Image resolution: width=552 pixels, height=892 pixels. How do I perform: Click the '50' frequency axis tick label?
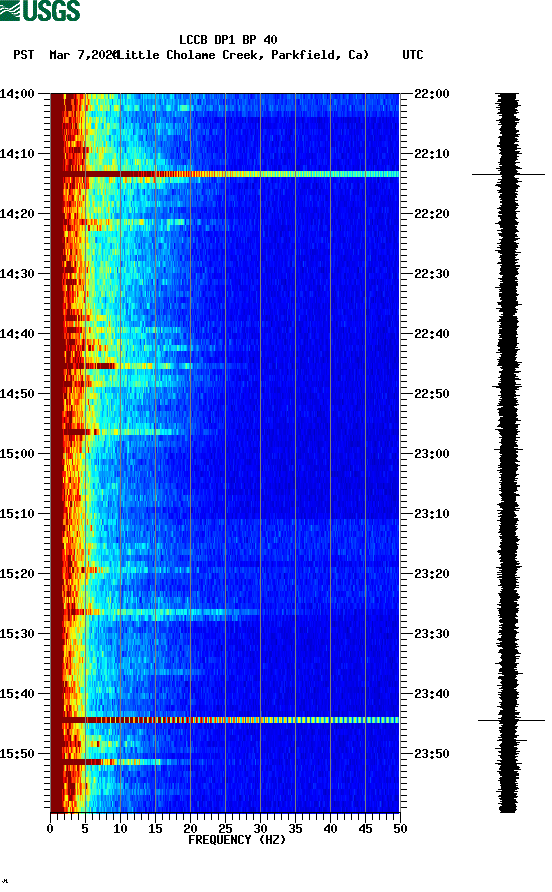400,828
